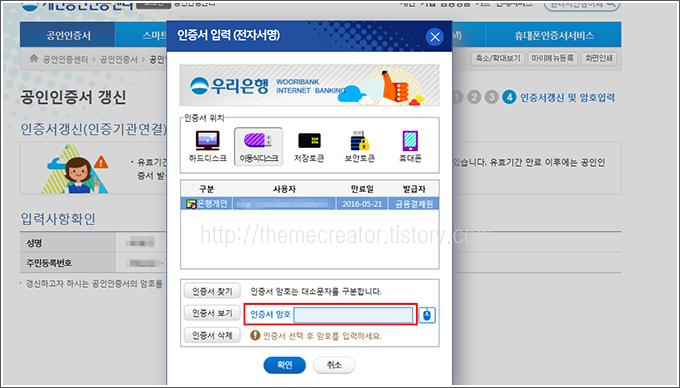Click the 공인인증센터 breadcrumb link

coord(65,59)
